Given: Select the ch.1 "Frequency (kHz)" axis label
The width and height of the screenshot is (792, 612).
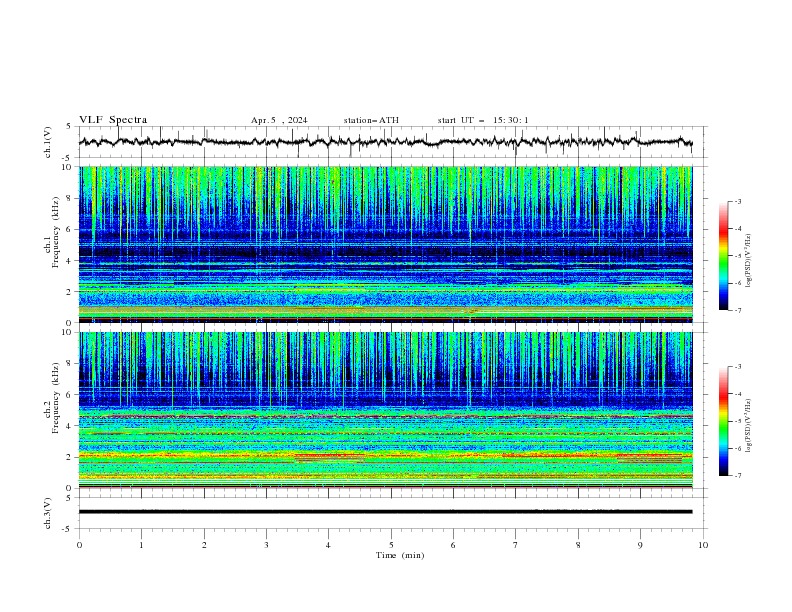Looking at the screenshot, I should click(x=56, y=233).
